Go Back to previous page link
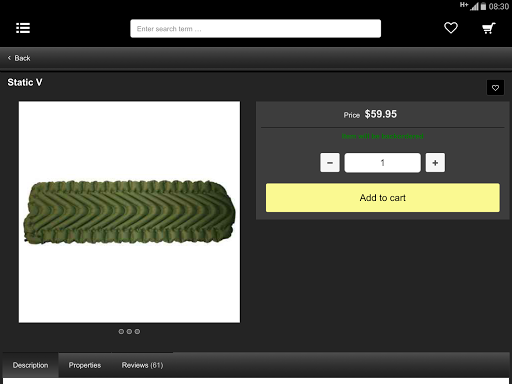 [x=19, y=58]
